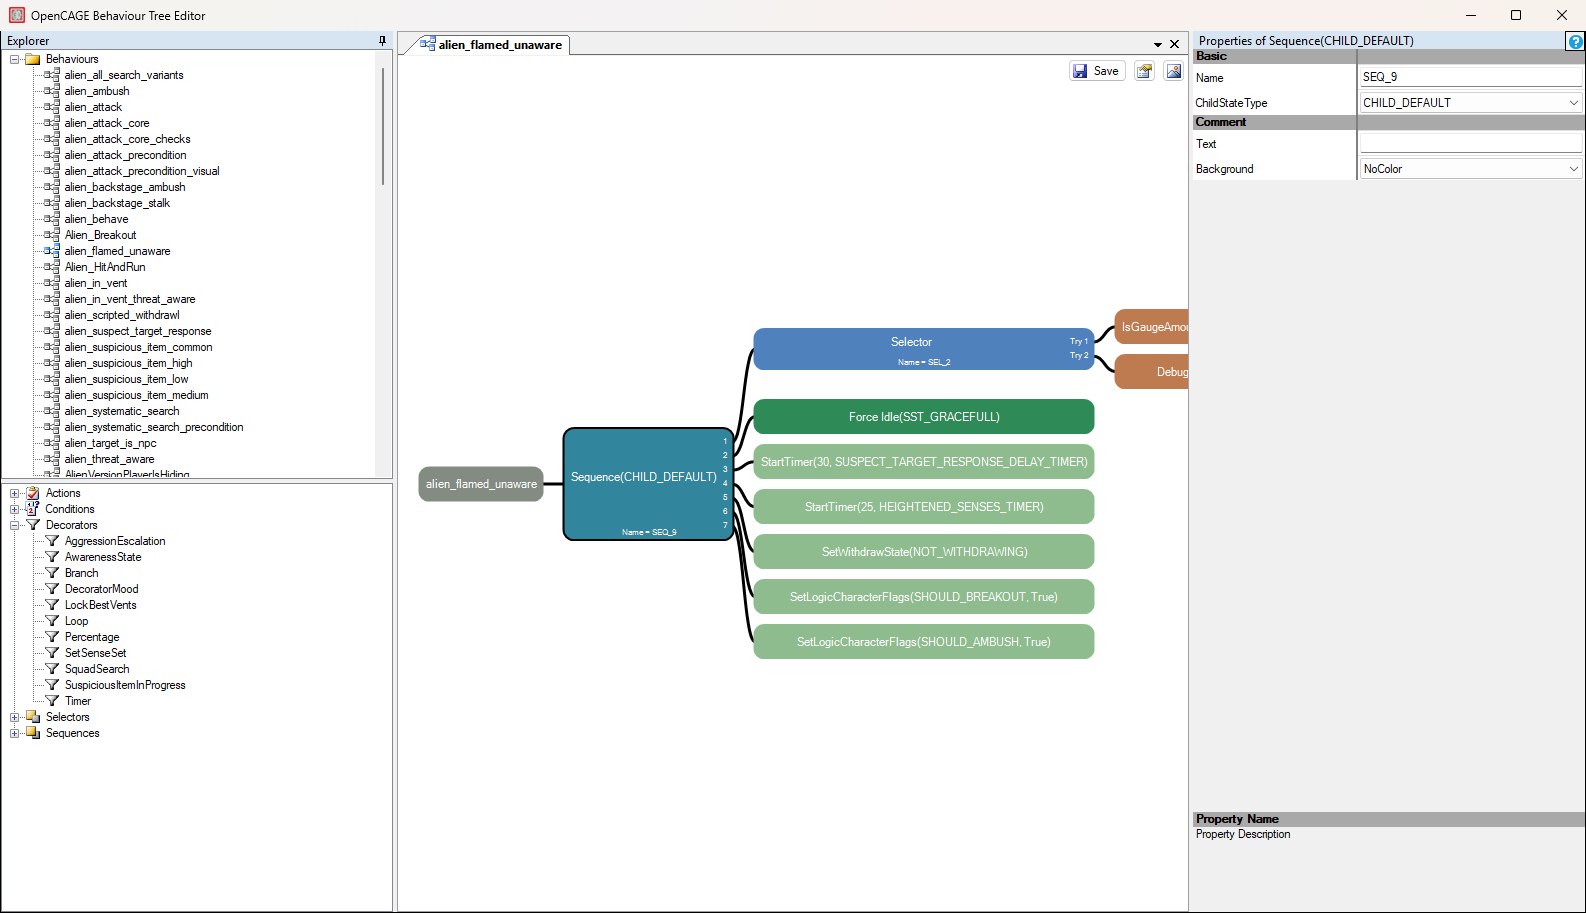Image resolution: width=1586 pixels, height=913 pixels.
Task: Select alien_threat_aware in behaviours list
Action: tap(109, 459)
